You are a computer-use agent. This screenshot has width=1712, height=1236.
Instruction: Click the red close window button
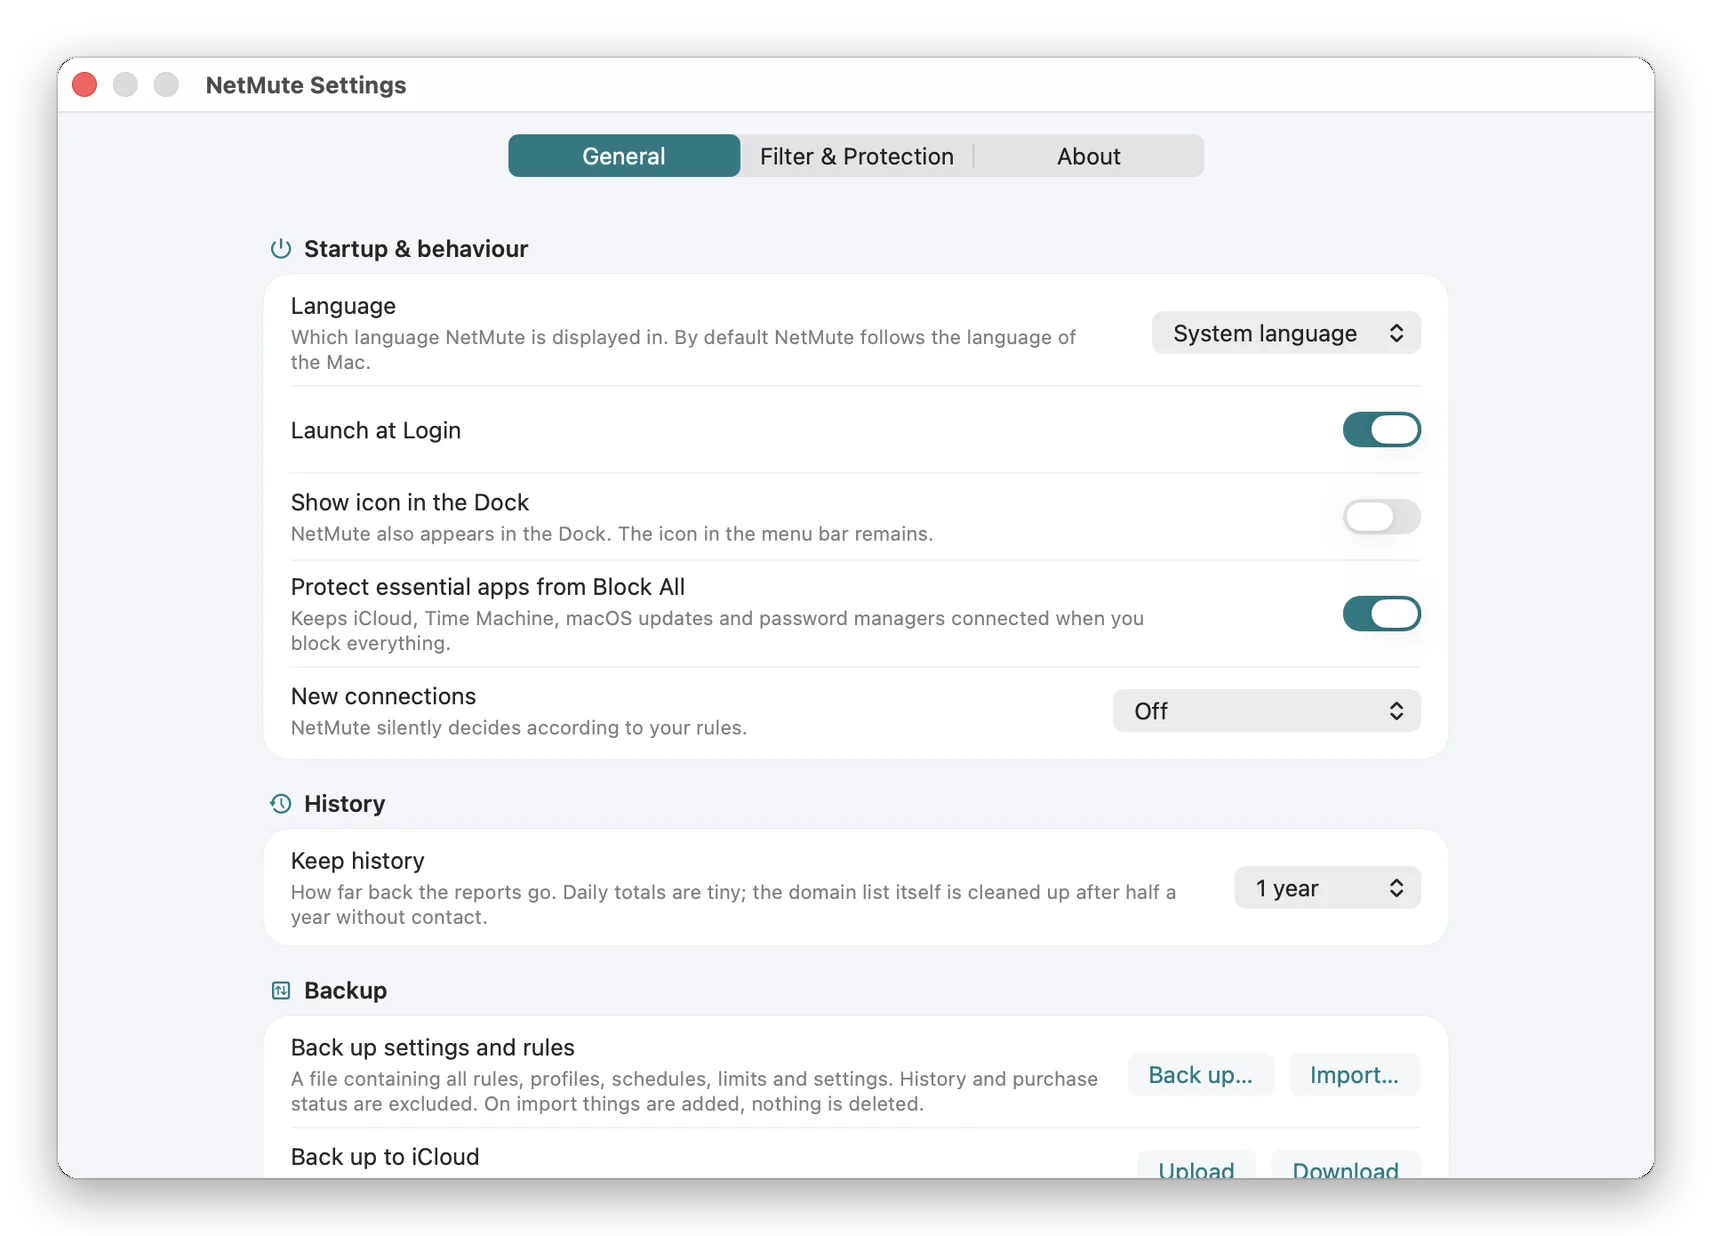click(x=85, y=85)
